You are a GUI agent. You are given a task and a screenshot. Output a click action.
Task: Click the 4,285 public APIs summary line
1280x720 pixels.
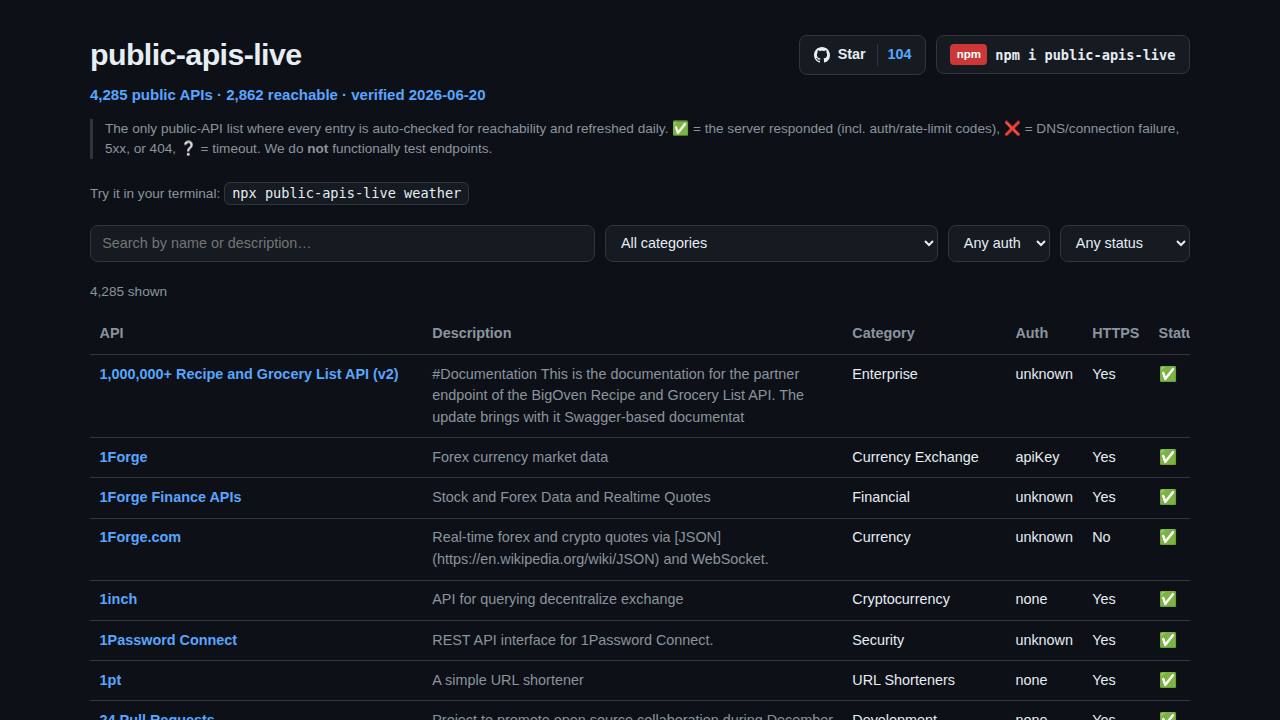(x=288, y=95)
